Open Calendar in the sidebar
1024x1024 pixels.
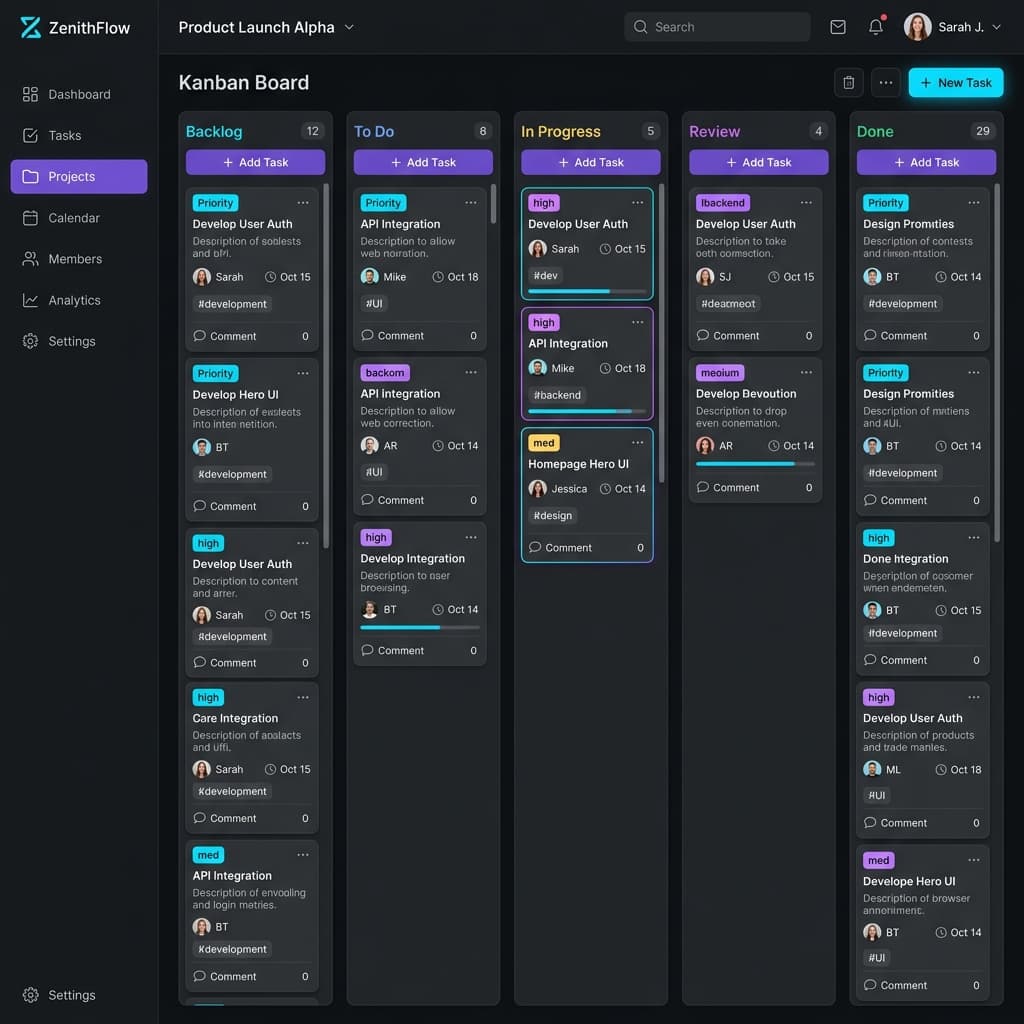79,217
